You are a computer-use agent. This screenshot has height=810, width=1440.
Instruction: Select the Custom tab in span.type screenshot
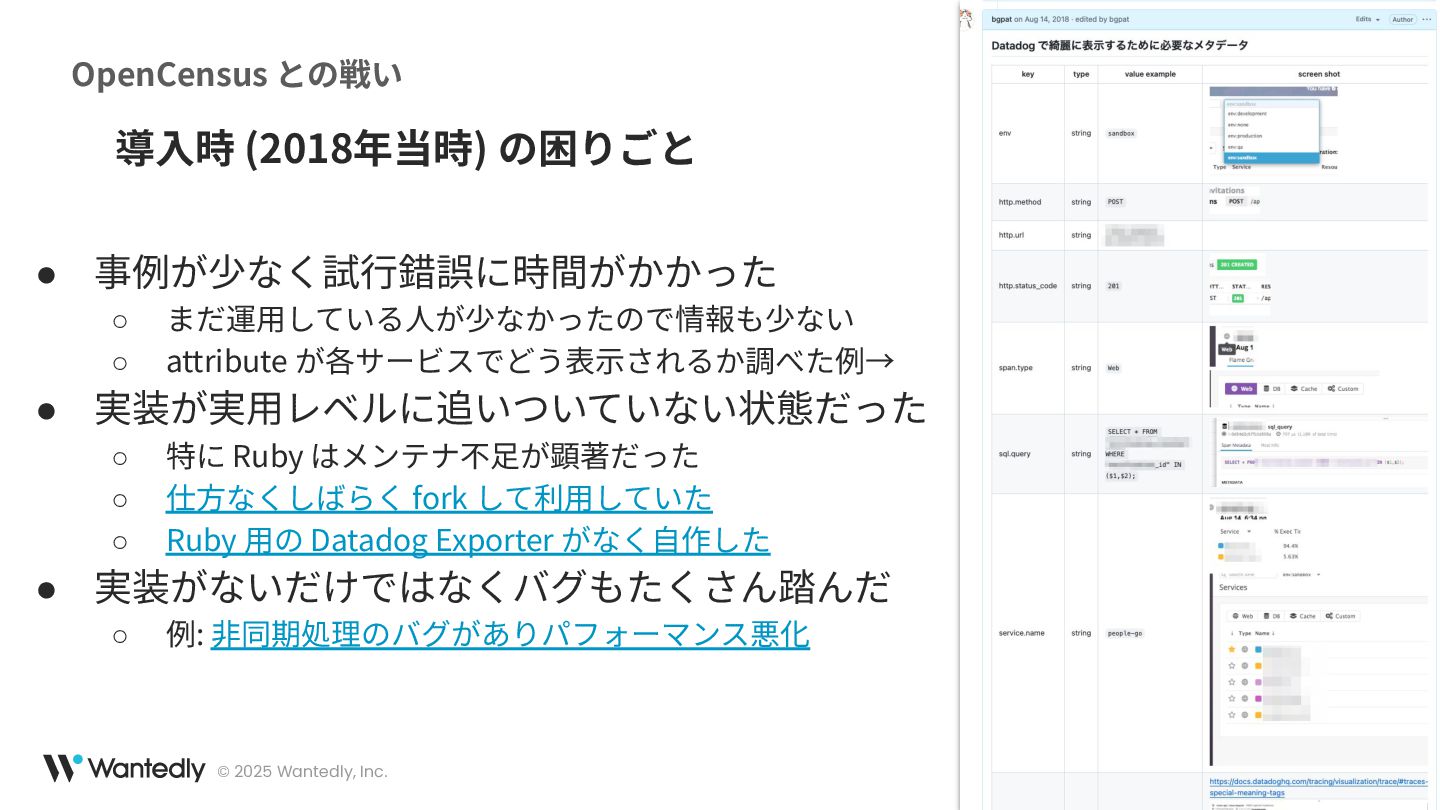1343,389
